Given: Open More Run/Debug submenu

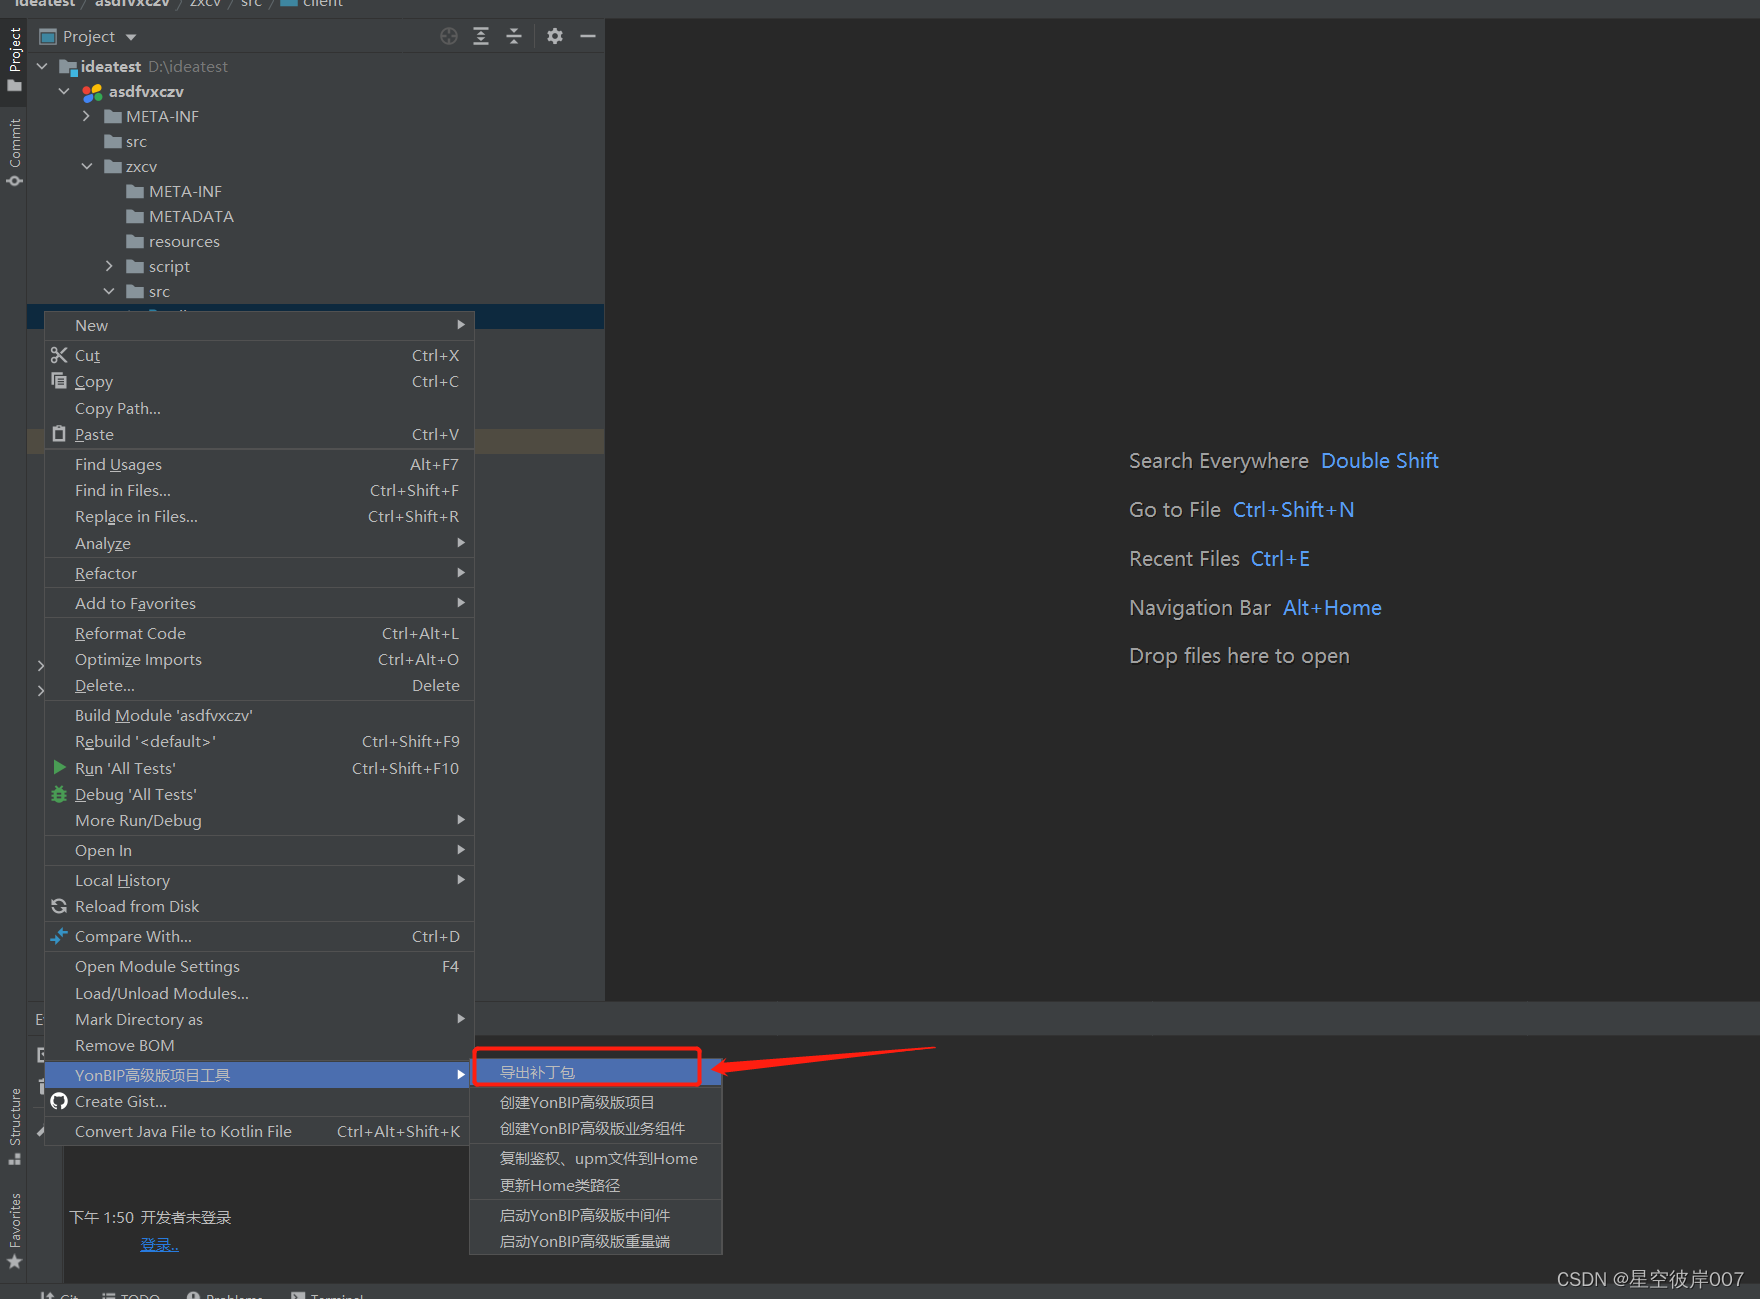Looking at the screenshot, I should [259, 820].
